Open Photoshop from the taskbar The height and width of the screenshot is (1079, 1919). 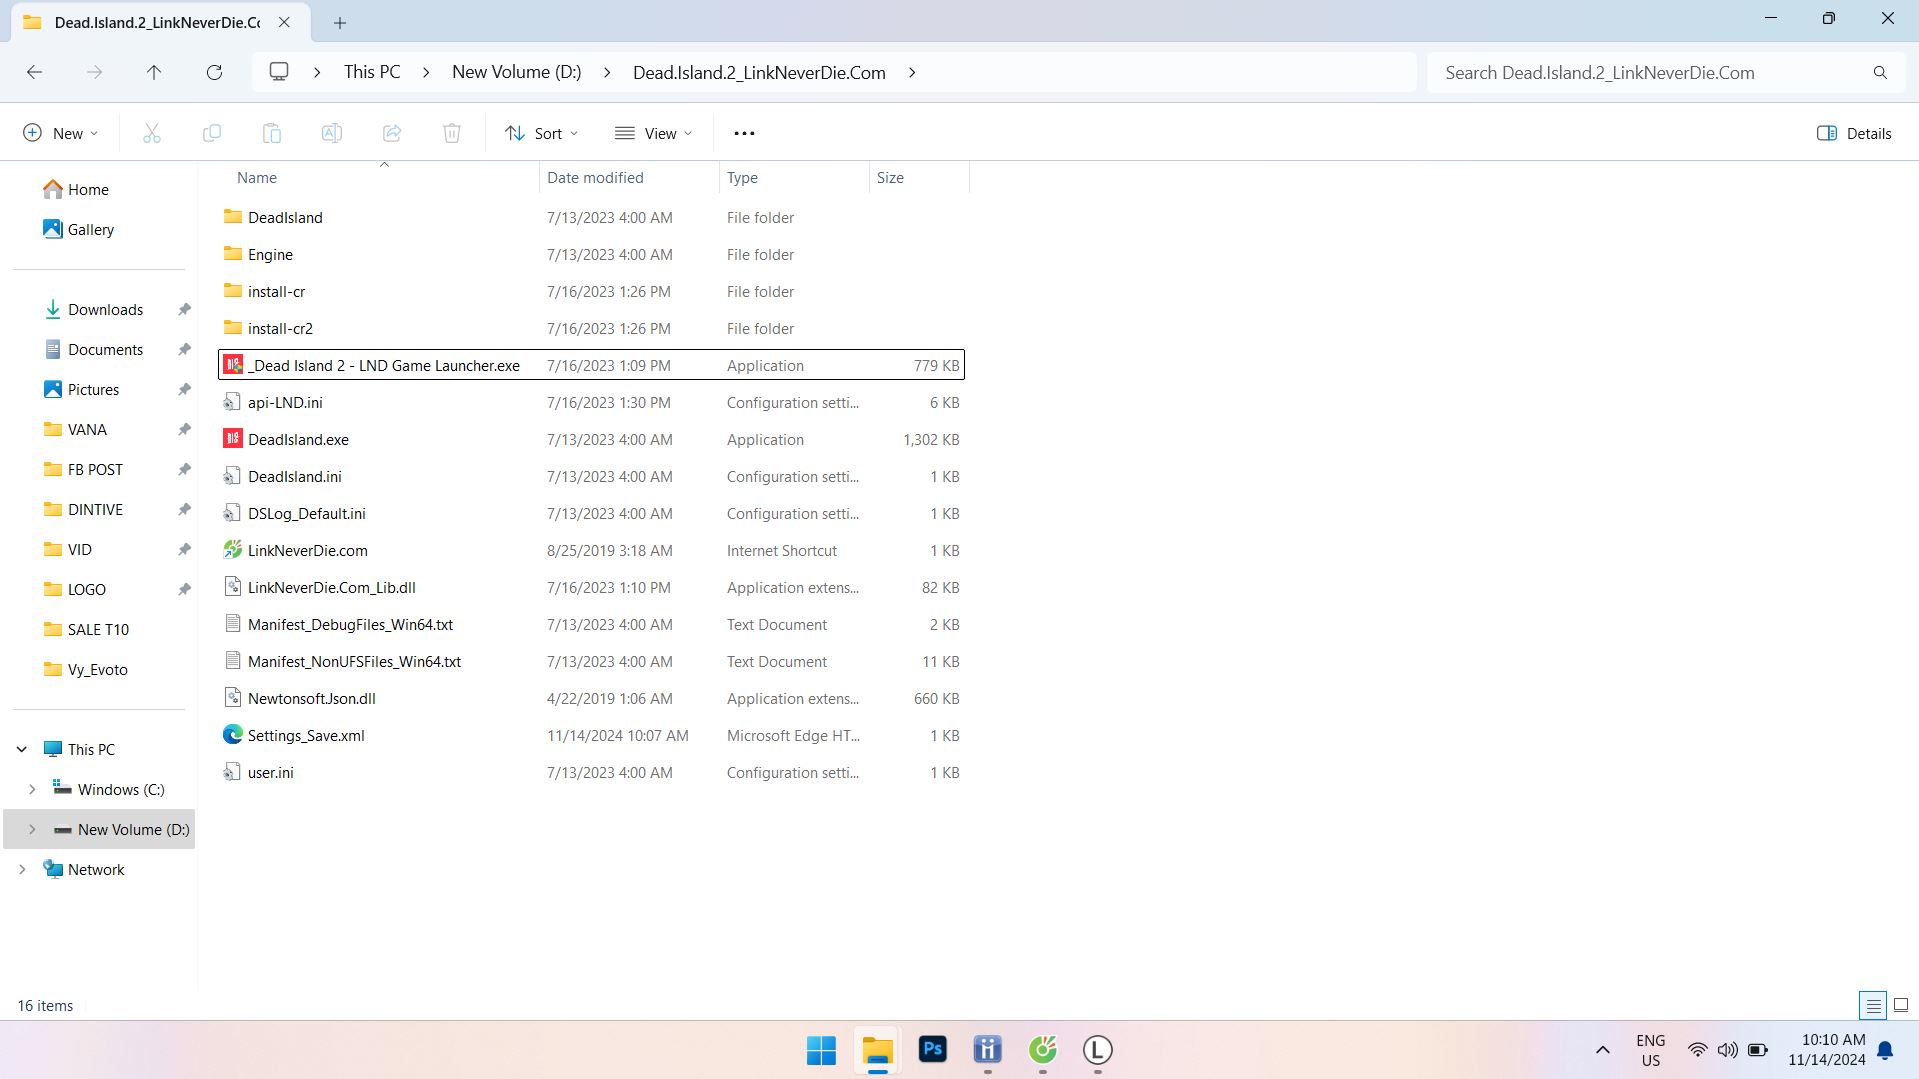[932, 1049]
